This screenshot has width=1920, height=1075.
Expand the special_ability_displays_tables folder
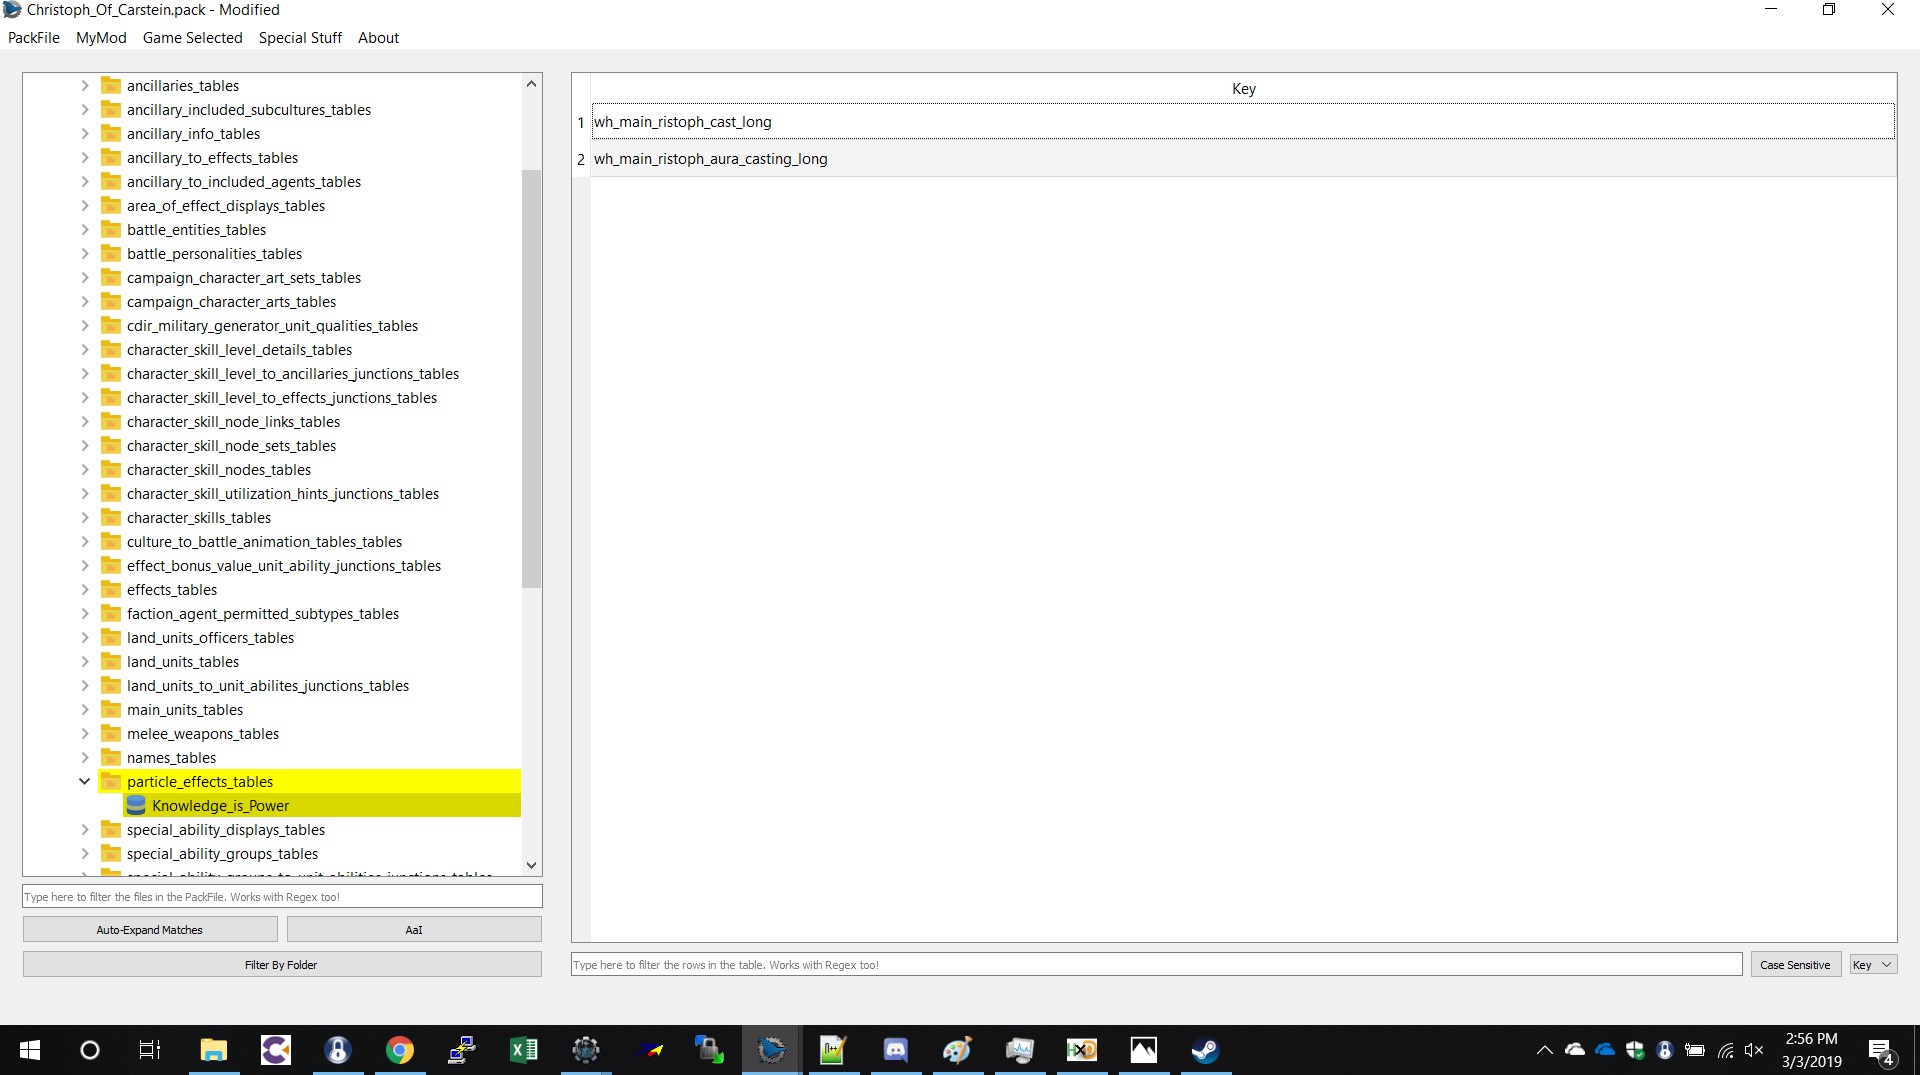pyautogui.click(x=85, y=830)
